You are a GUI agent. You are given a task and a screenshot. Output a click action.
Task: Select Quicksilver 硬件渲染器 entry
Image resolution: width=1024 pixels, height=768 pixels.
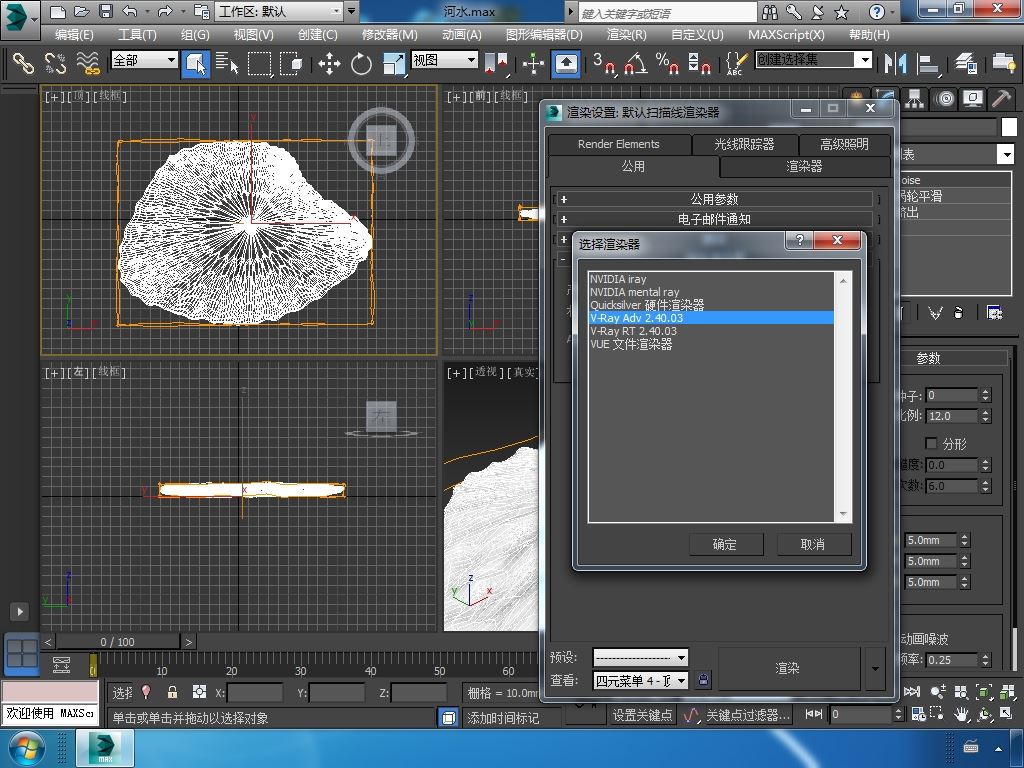711,305
